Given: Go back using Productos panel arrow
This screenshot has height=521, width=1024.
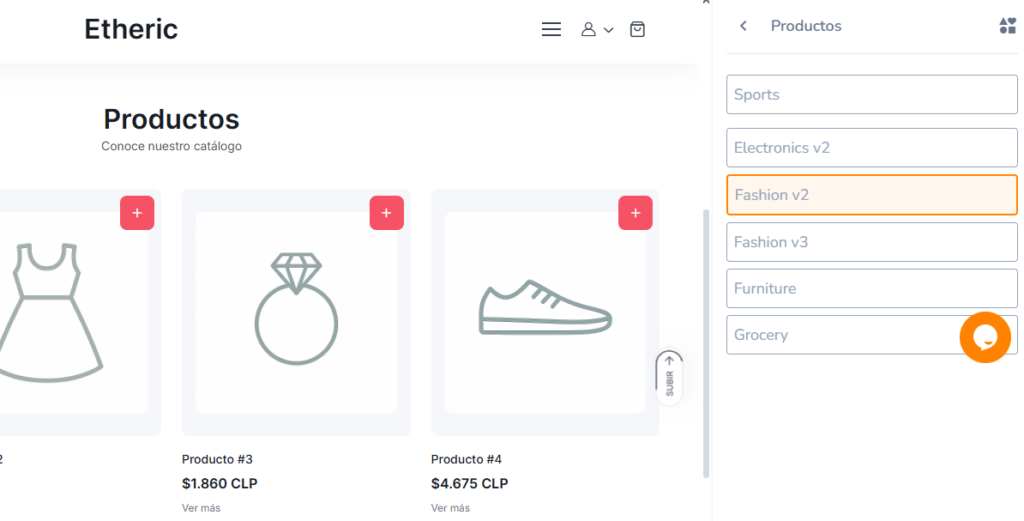Looking at the screenshot, I should [743, 26].
